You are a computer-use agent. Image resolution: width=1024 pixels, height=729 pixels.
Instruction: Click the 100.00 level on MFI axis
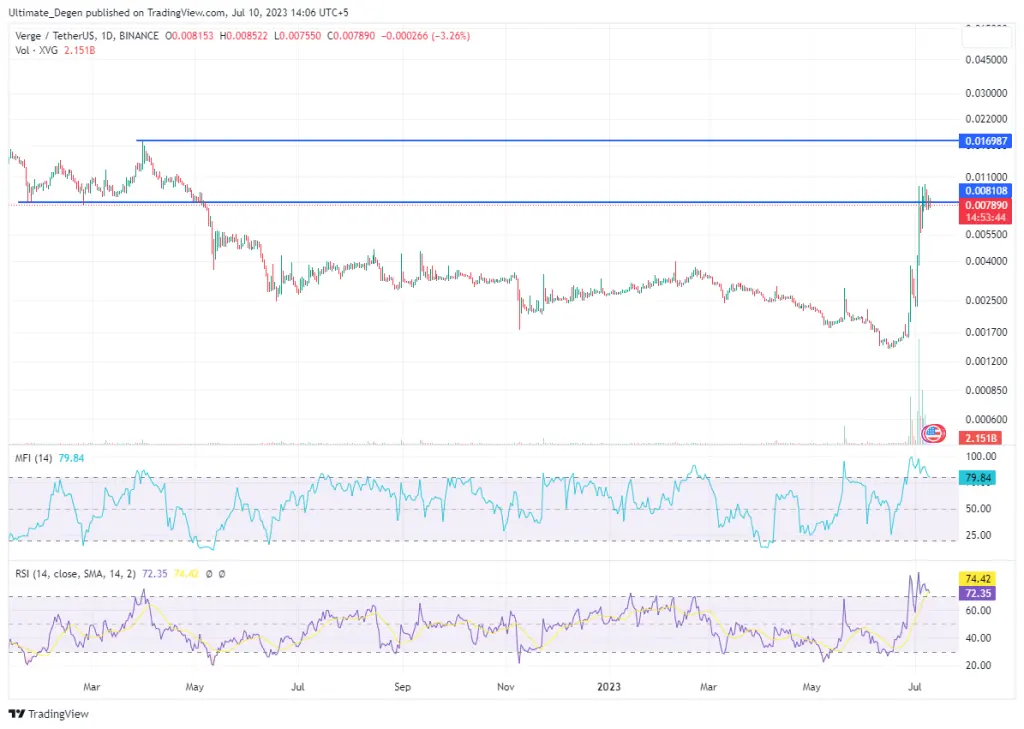pyautogui.click(x=981, y=456)
